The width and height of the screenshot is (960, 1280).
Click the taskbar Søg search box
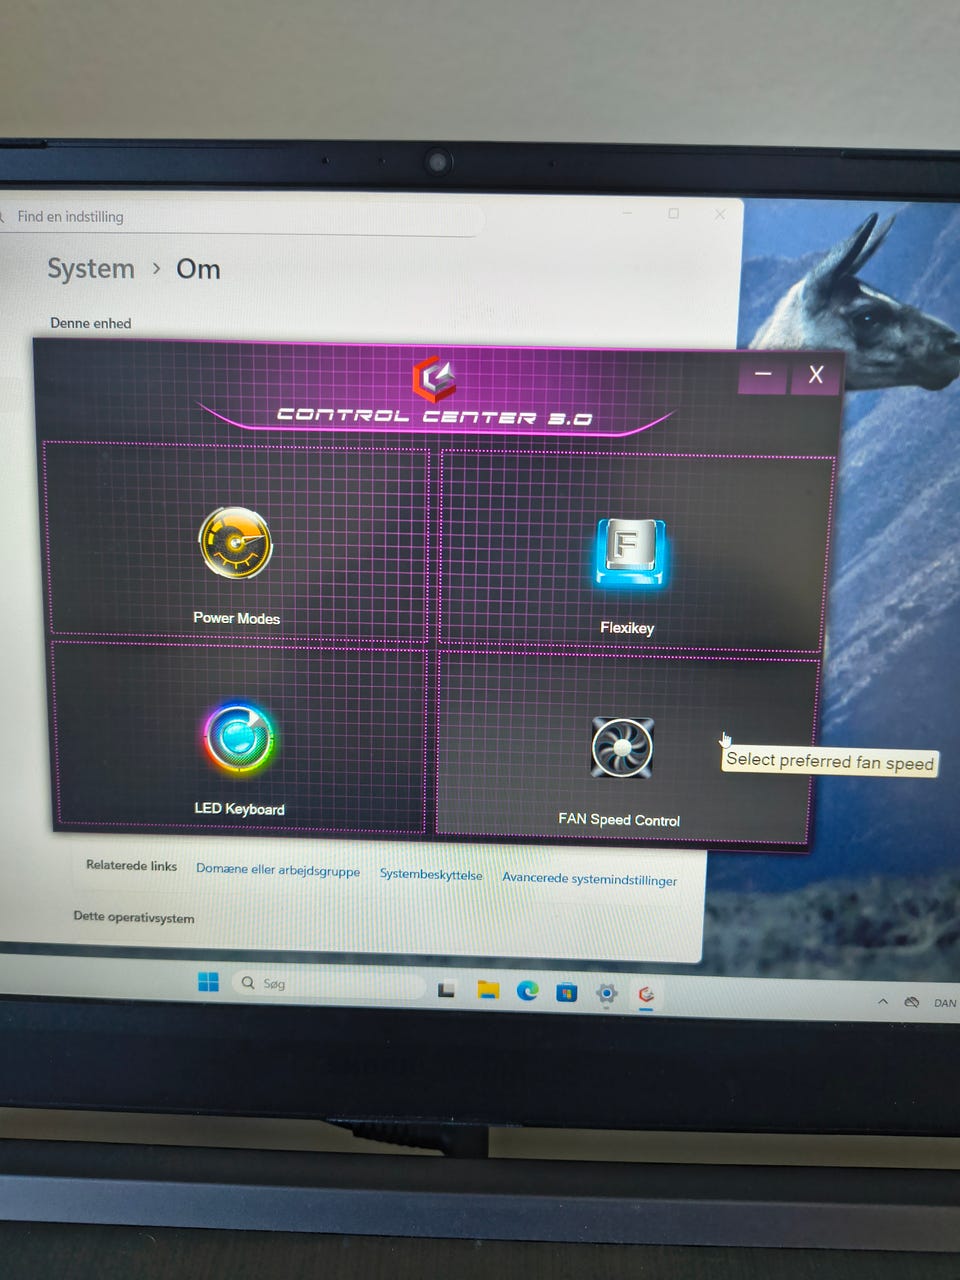pyautogui.click(x=329, y=984)
